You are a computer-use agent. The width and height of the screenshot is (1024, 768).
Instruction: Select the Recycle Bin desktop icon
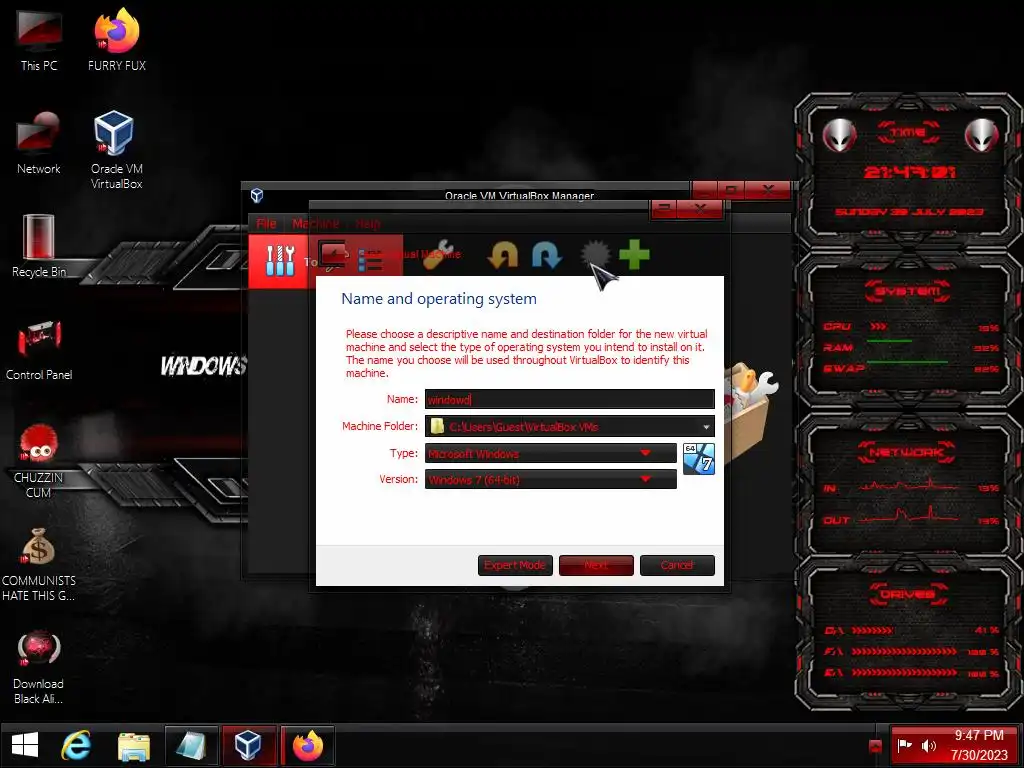(39, 246)
